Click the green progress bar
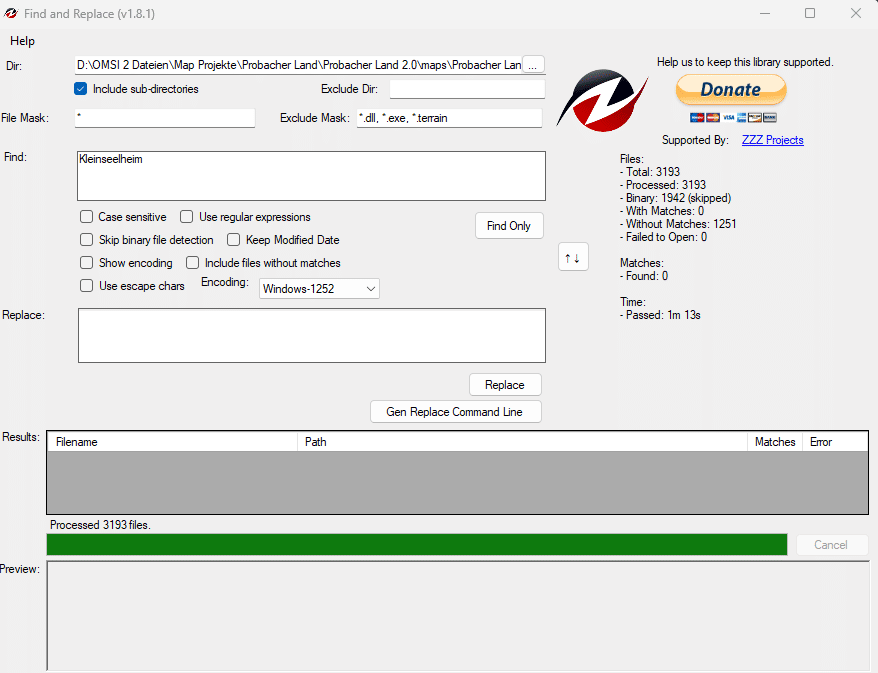 pos(416,545)
